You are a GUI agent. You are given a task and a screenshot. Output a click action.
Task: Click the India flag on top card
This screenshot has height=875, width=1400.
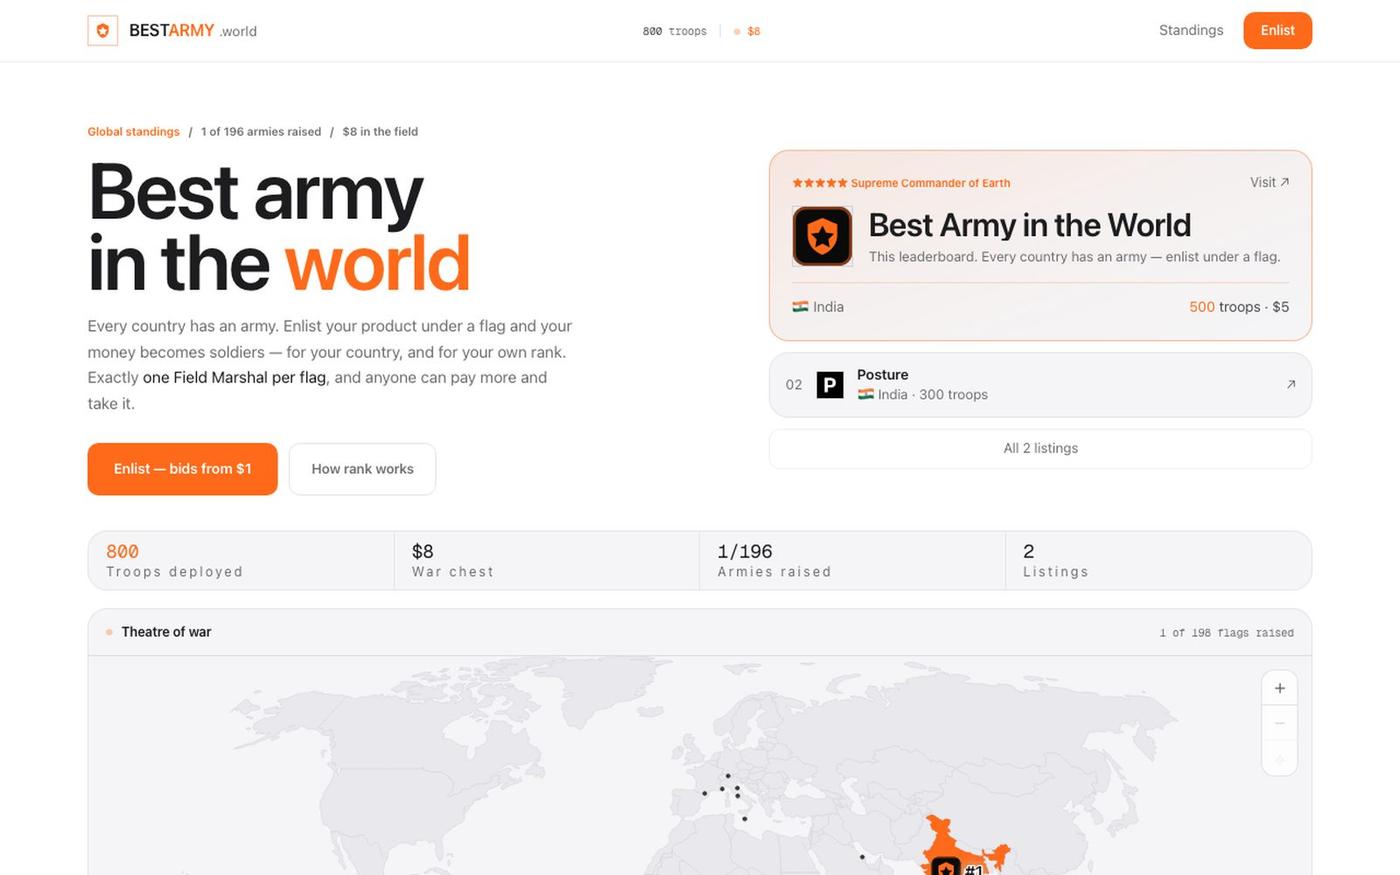click(800, 307)
